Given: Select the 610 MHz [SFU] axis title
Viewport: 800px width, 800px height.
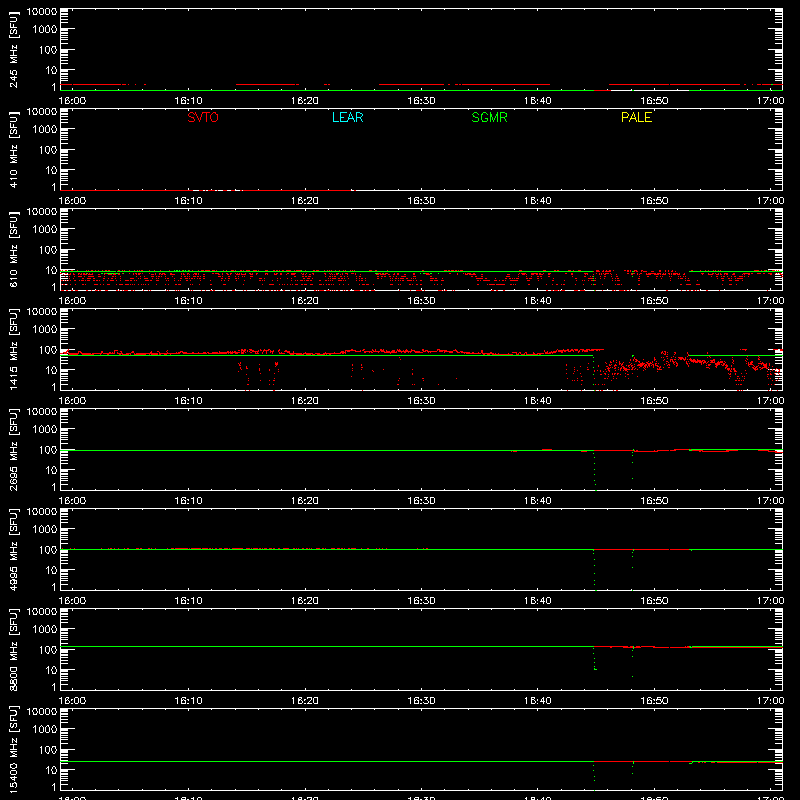Looking at the screenshot, I should pyautogui.click(x=13, y=250).
